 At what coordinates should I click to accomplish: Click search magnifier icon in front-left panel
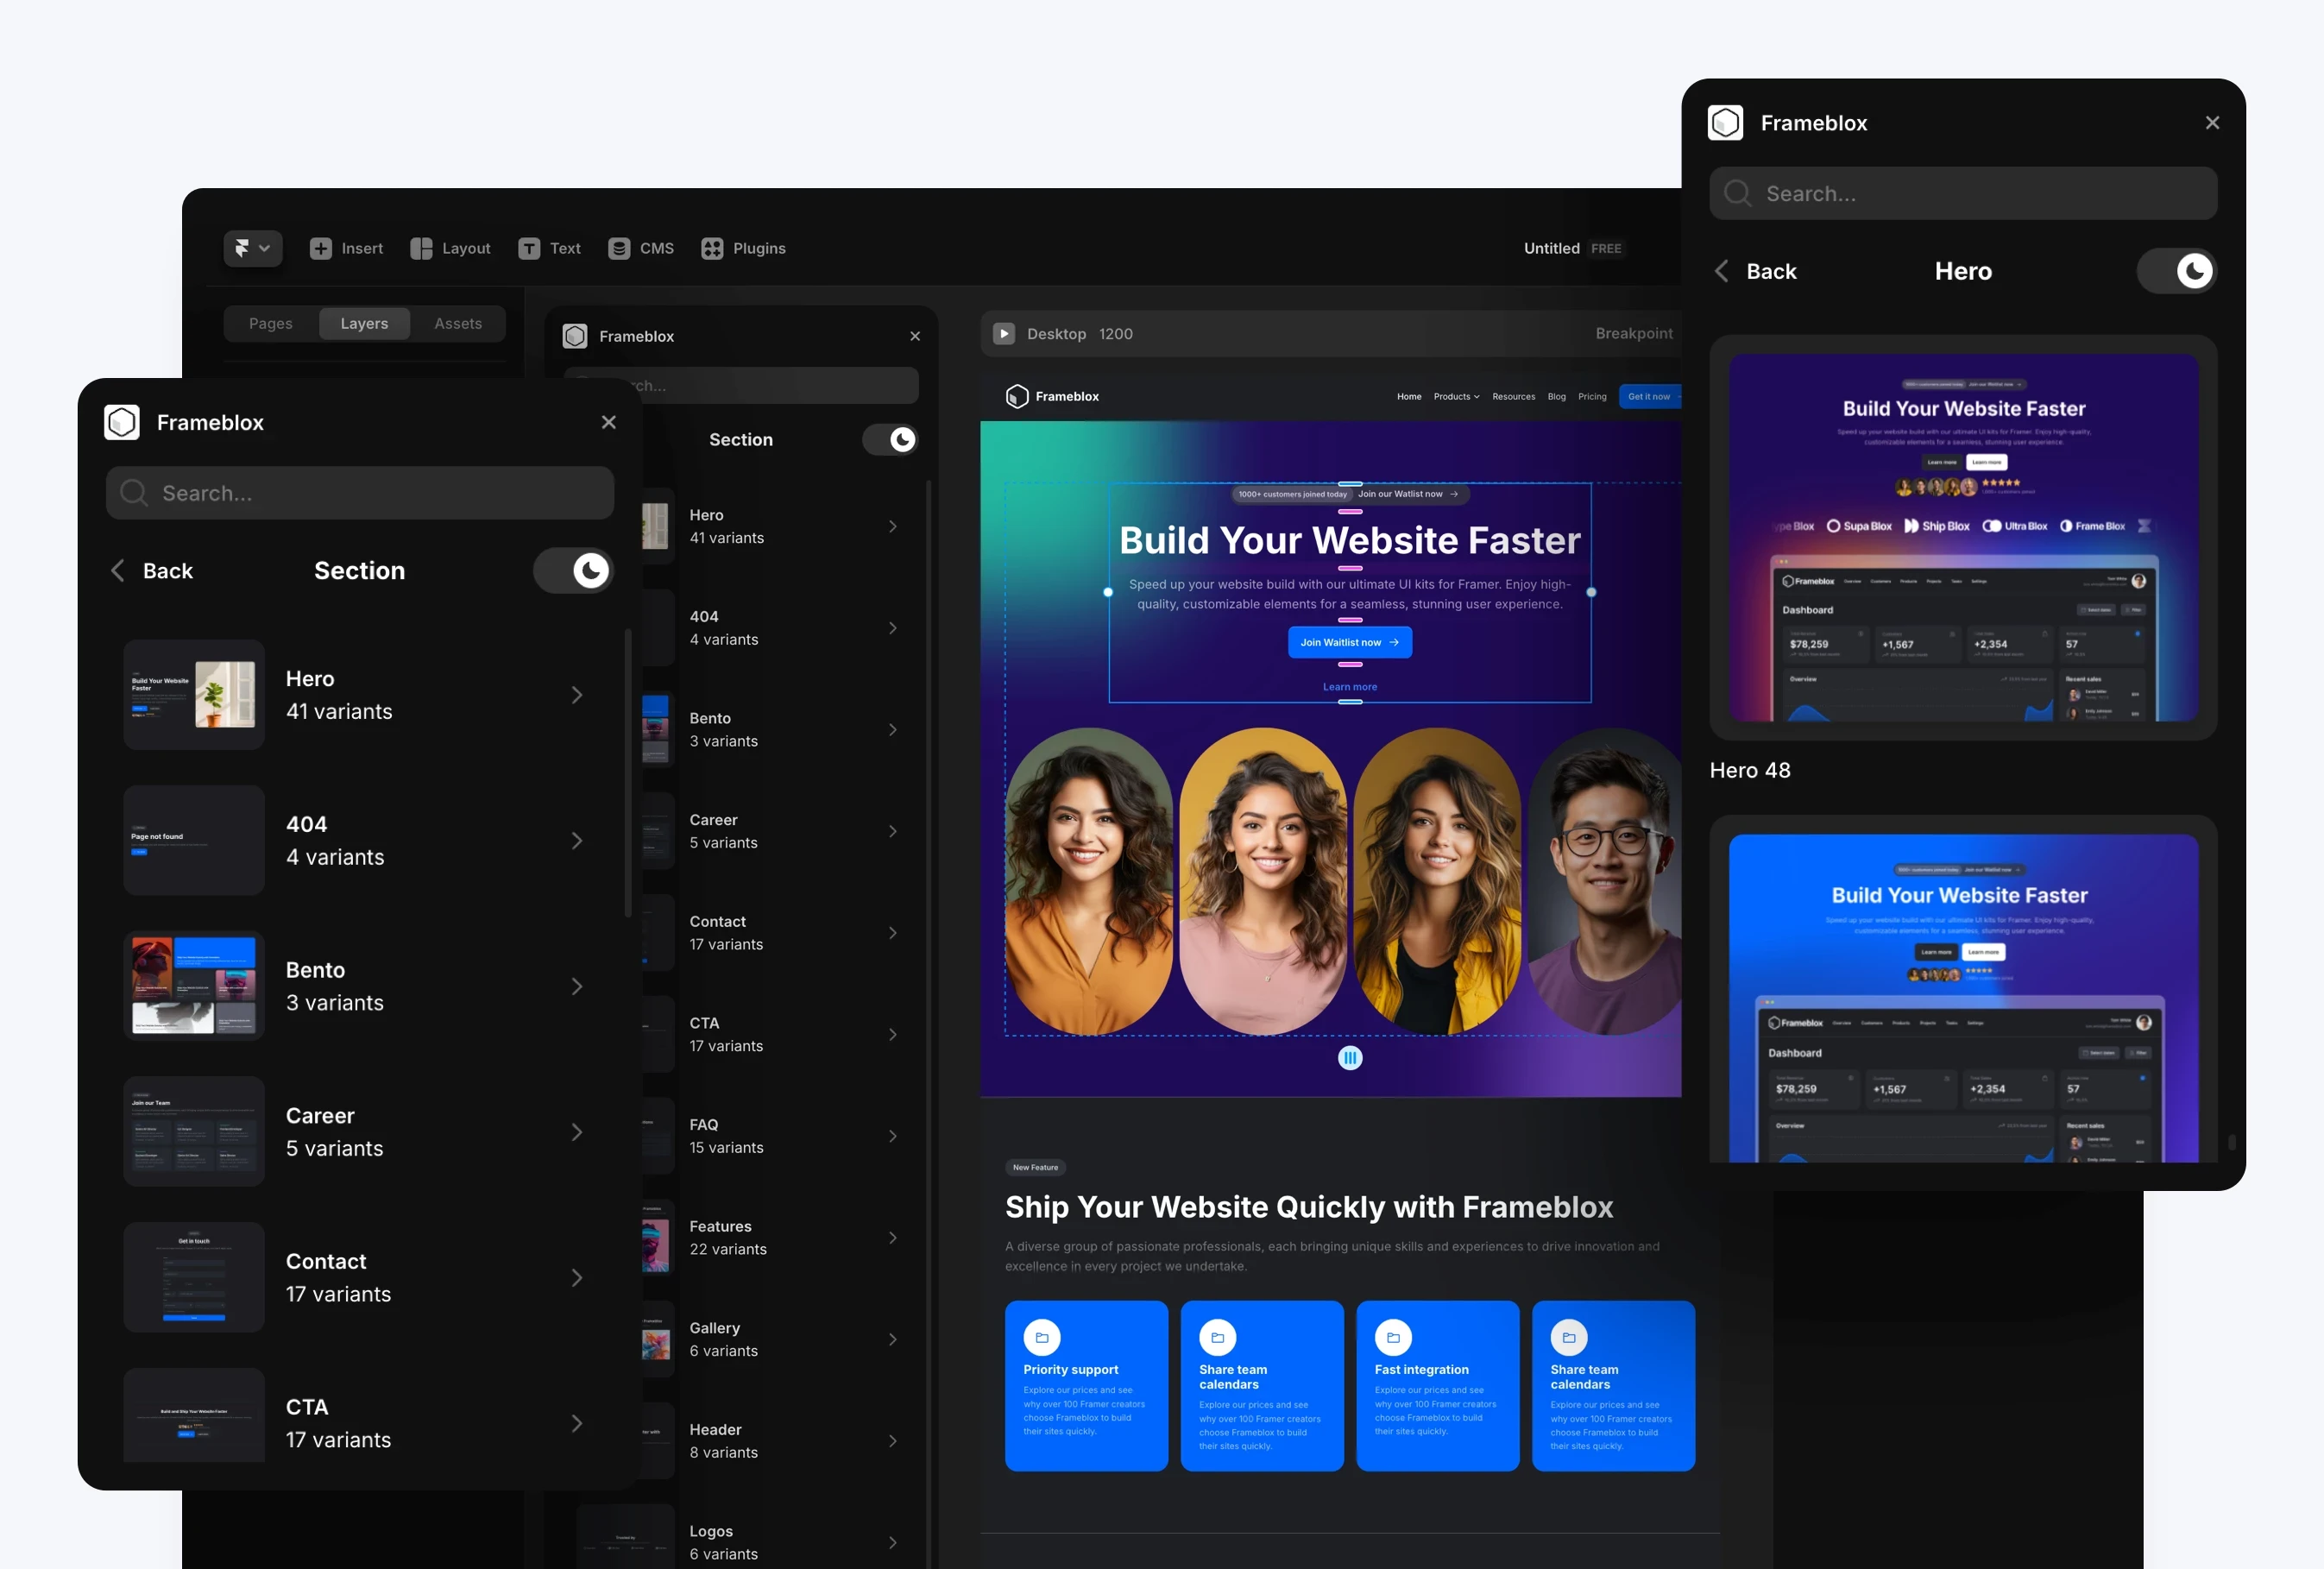[133, 493]
